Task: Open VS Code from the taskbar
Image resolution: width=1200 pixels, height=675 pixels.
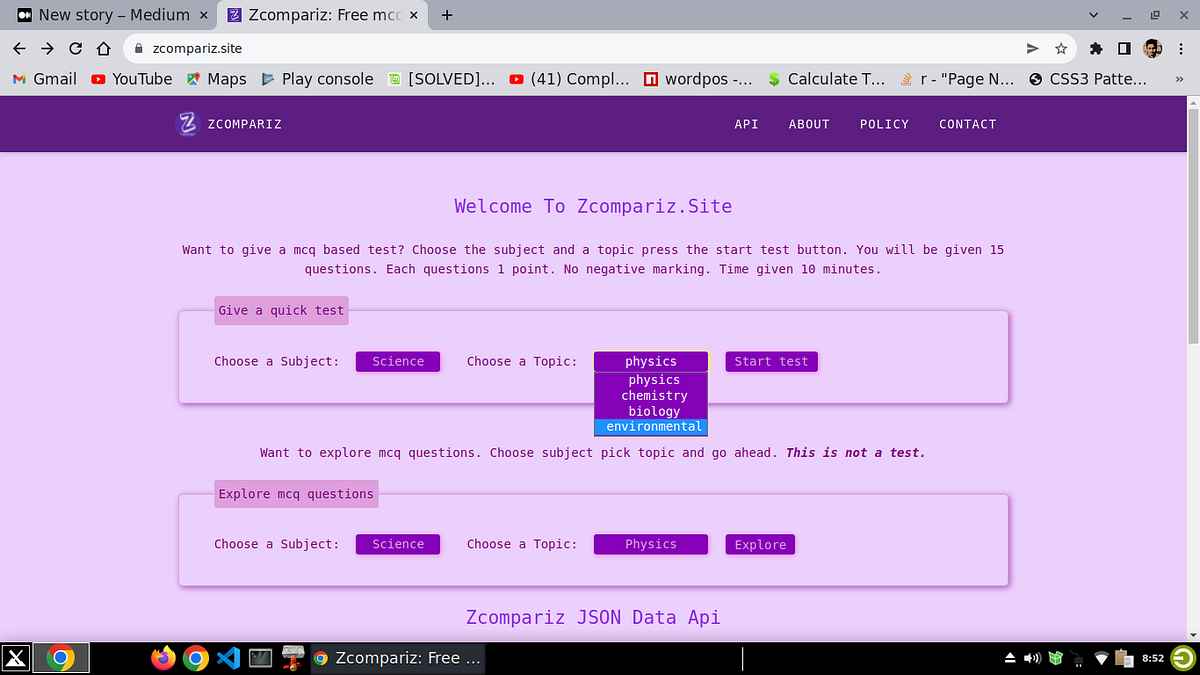Action: coord(228,658)
